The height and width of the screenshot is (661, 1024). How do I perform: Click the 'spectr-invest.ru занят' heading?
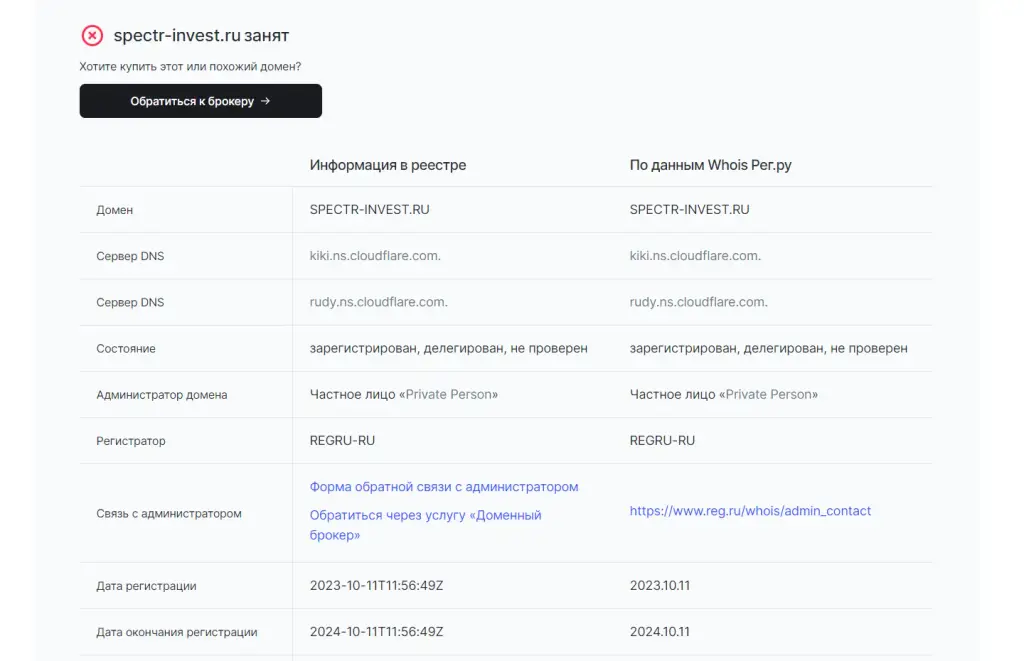(x=201, y=35)
